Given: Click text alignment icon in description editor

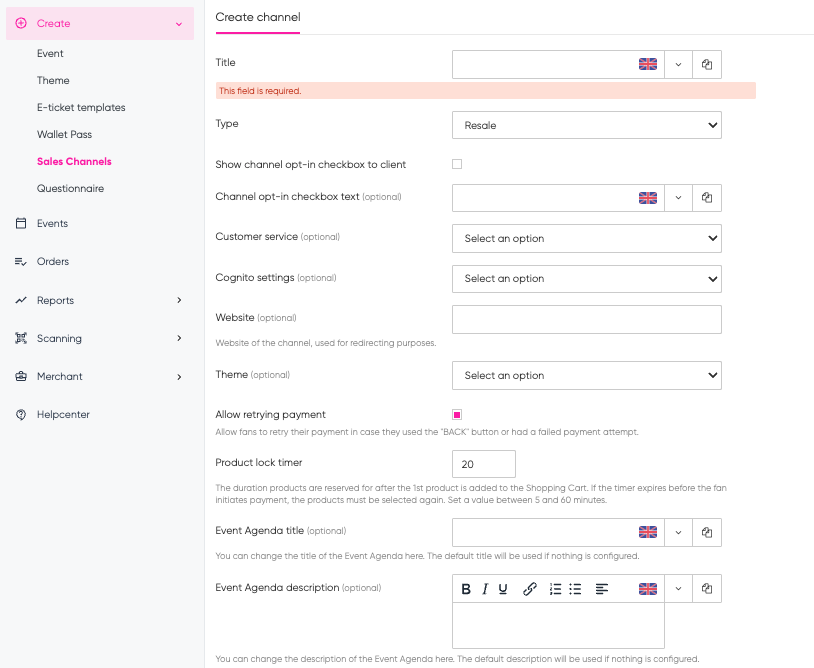Looking at the screenshot, I should [x=602, y=589].
